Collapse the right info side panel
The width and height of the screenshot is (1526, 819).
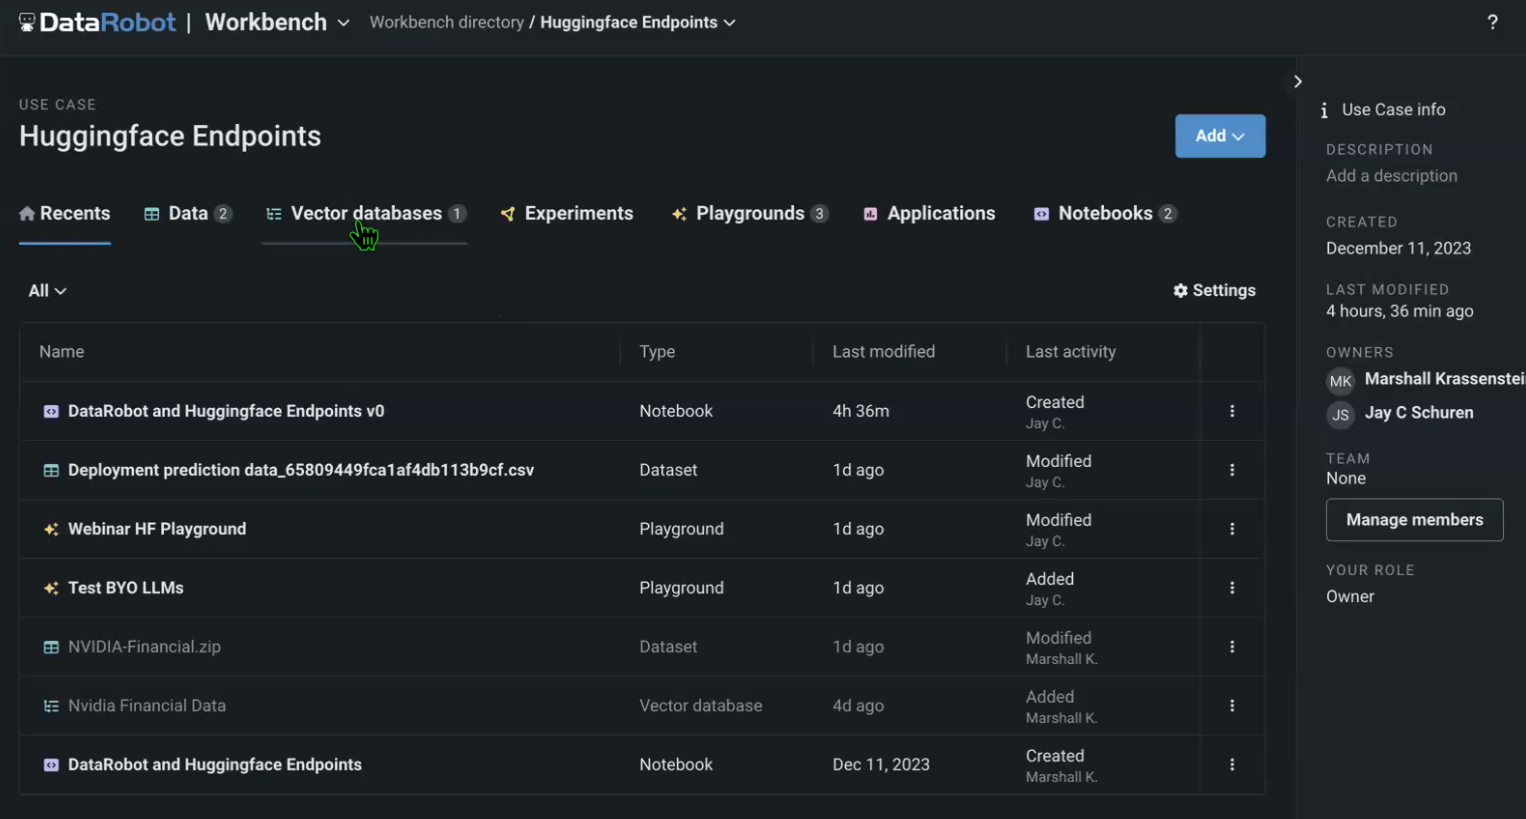[x=1298, y=82]
